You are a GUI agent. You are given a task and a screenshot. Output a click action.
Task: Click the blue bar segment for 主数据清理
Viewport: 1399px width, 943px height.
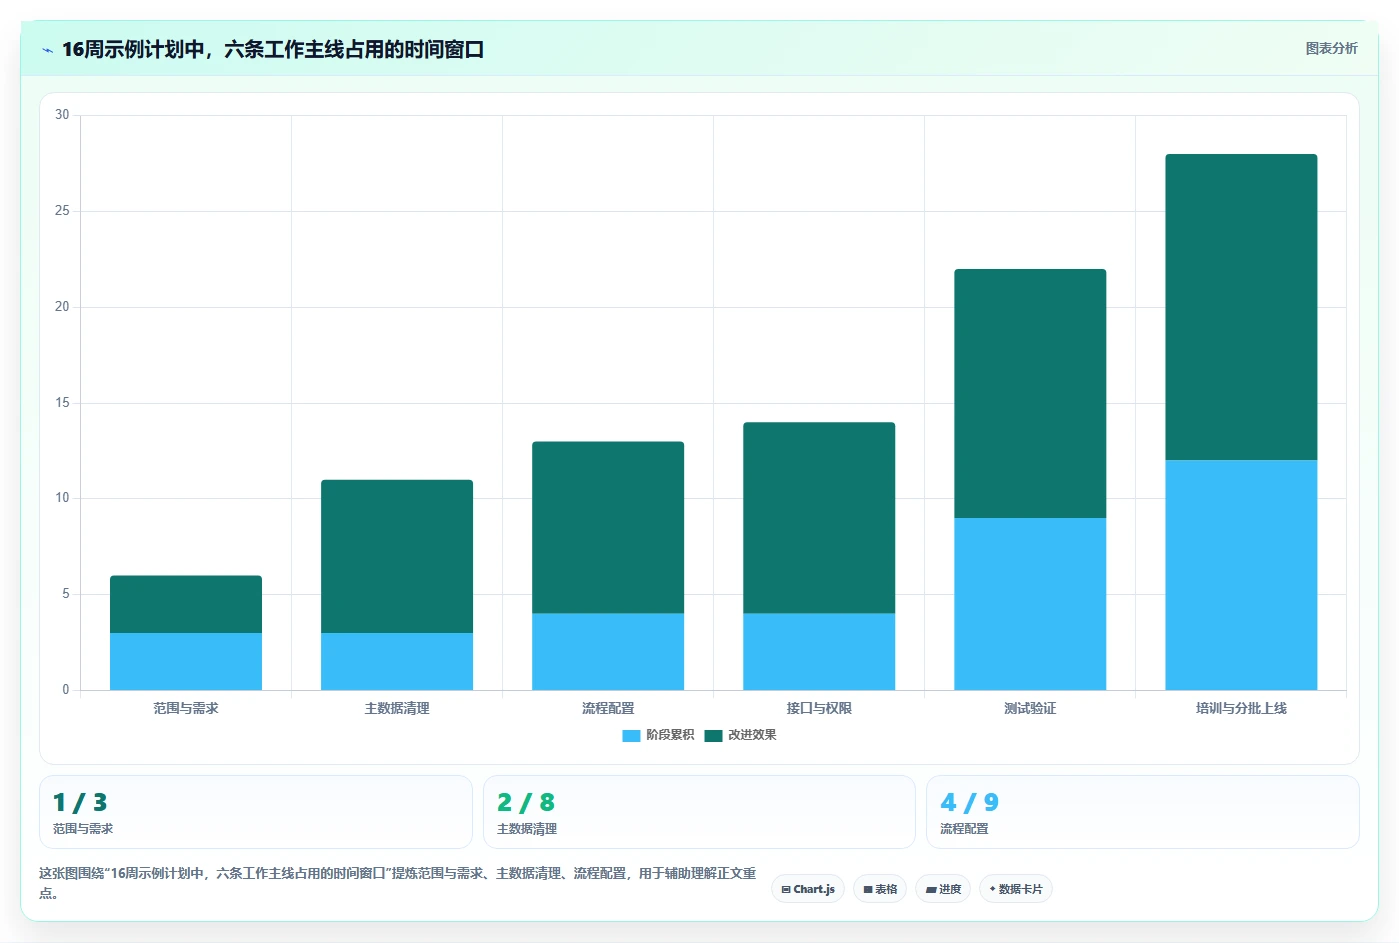(x=397, y=661)
